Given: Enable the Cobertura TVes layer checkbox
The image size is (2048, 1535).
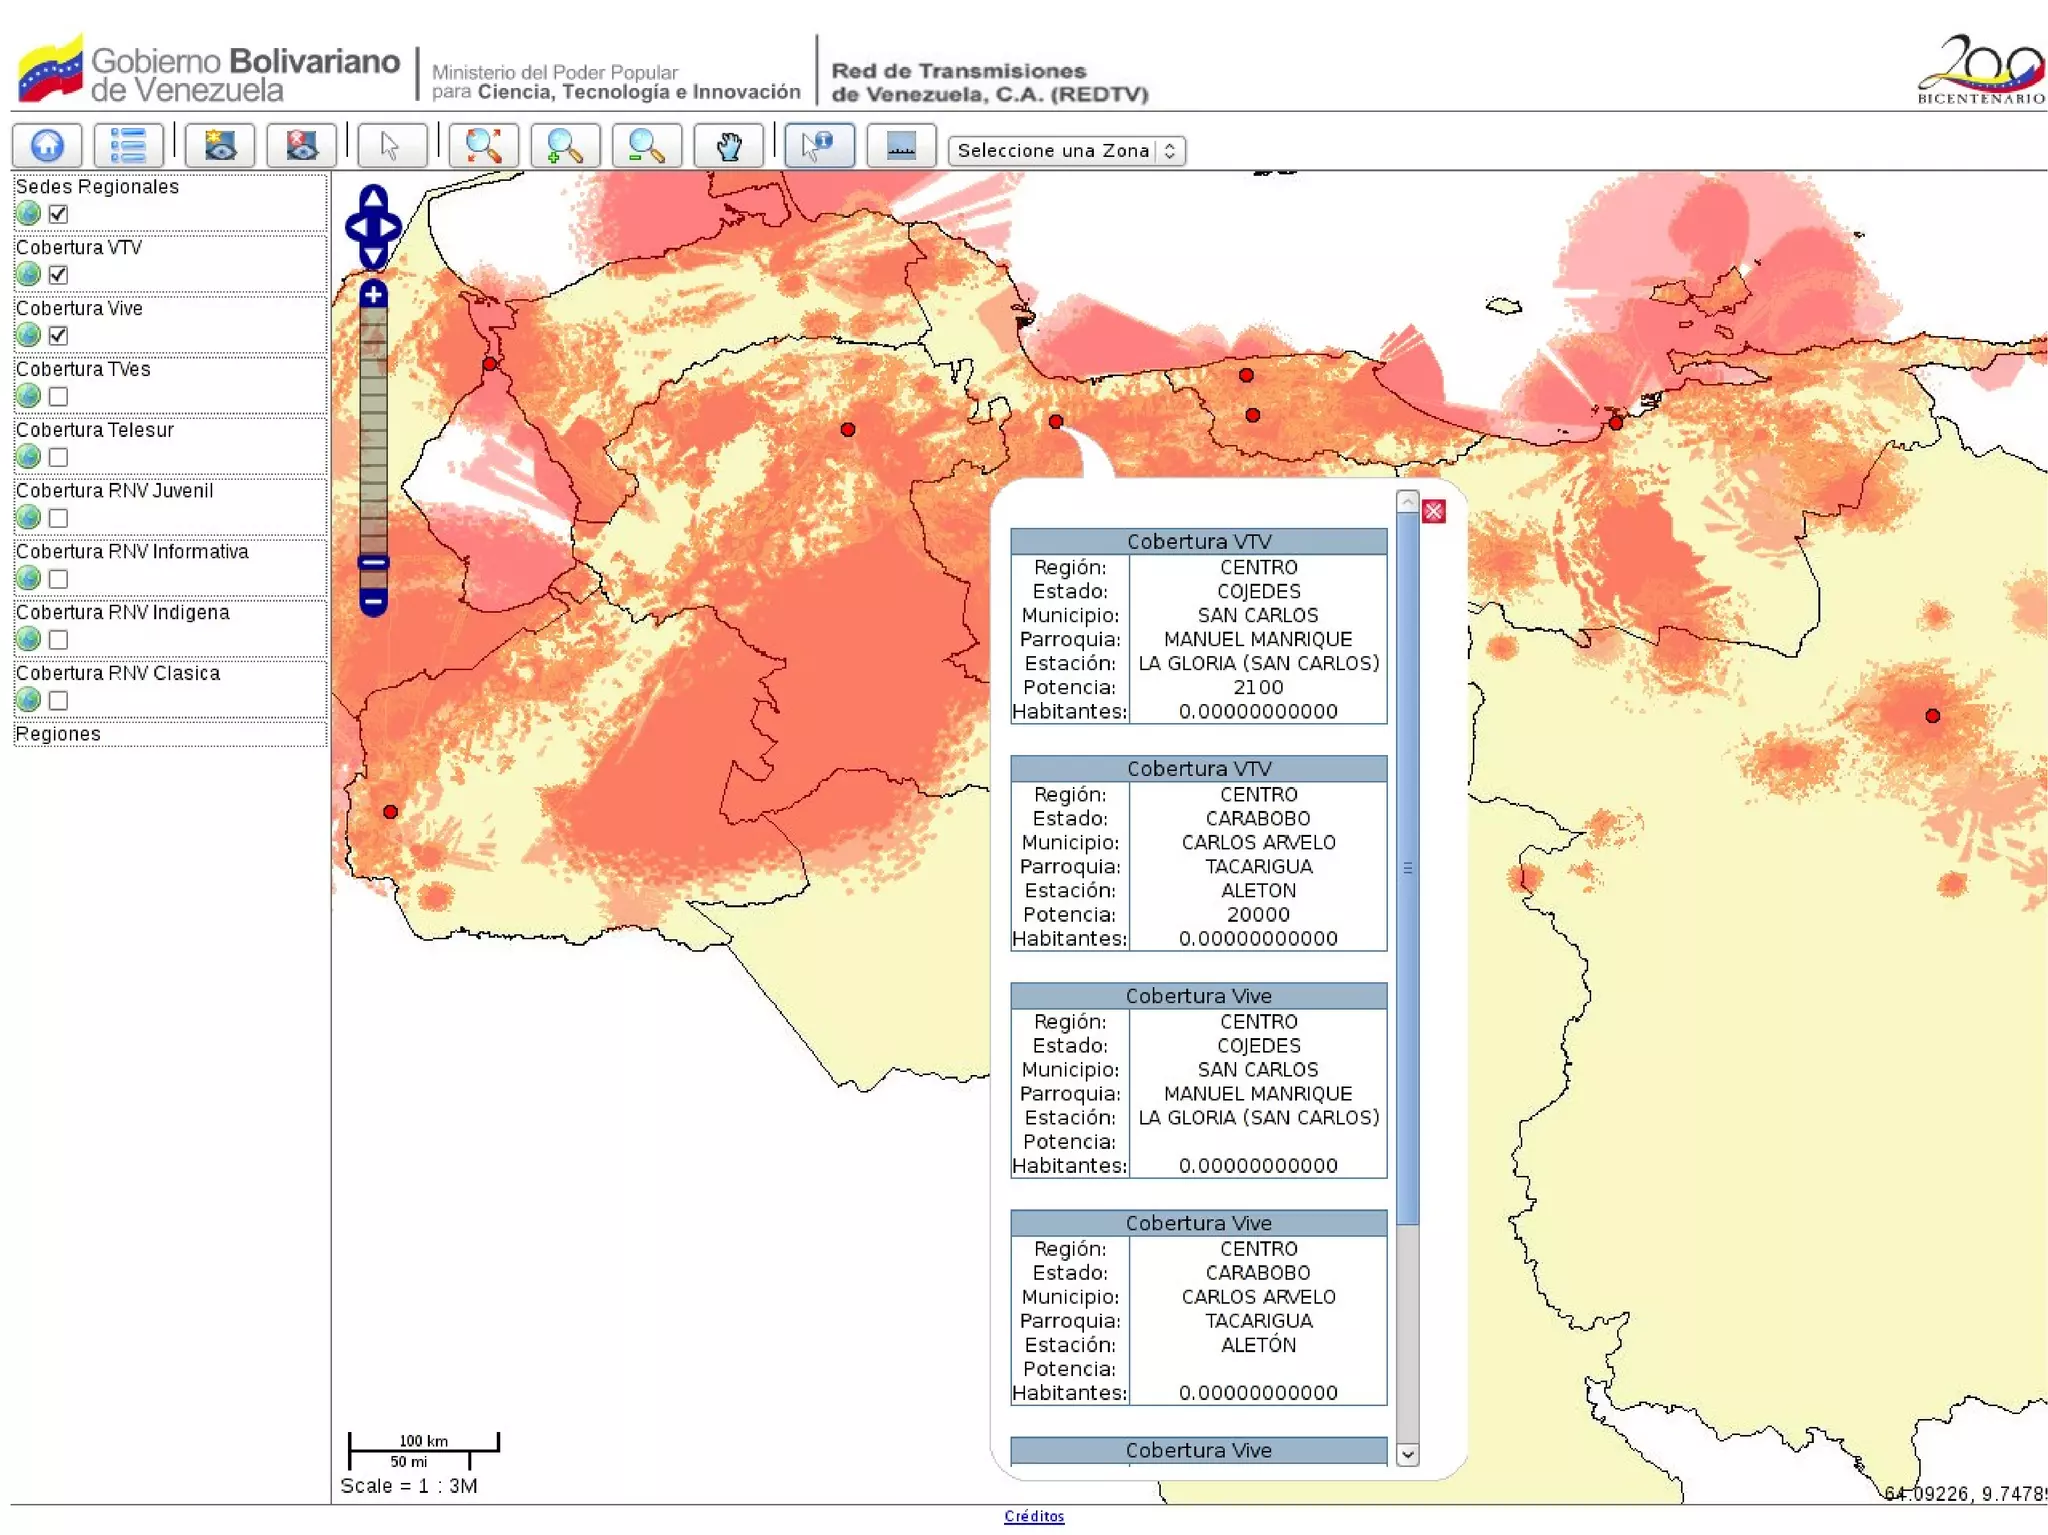Looking at the screenshot, I should point(58,396).
